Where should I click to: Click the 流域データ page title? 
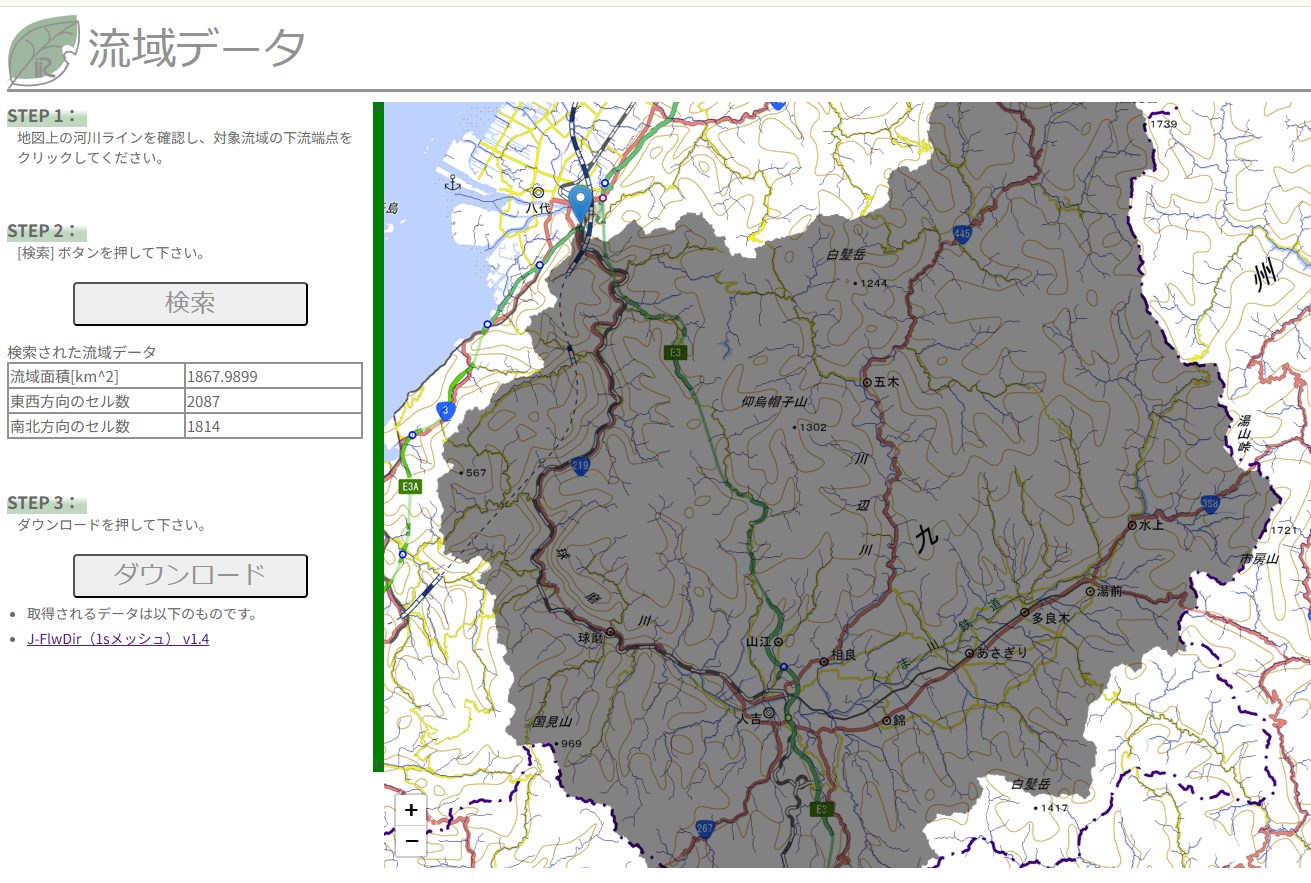point(197,48)
